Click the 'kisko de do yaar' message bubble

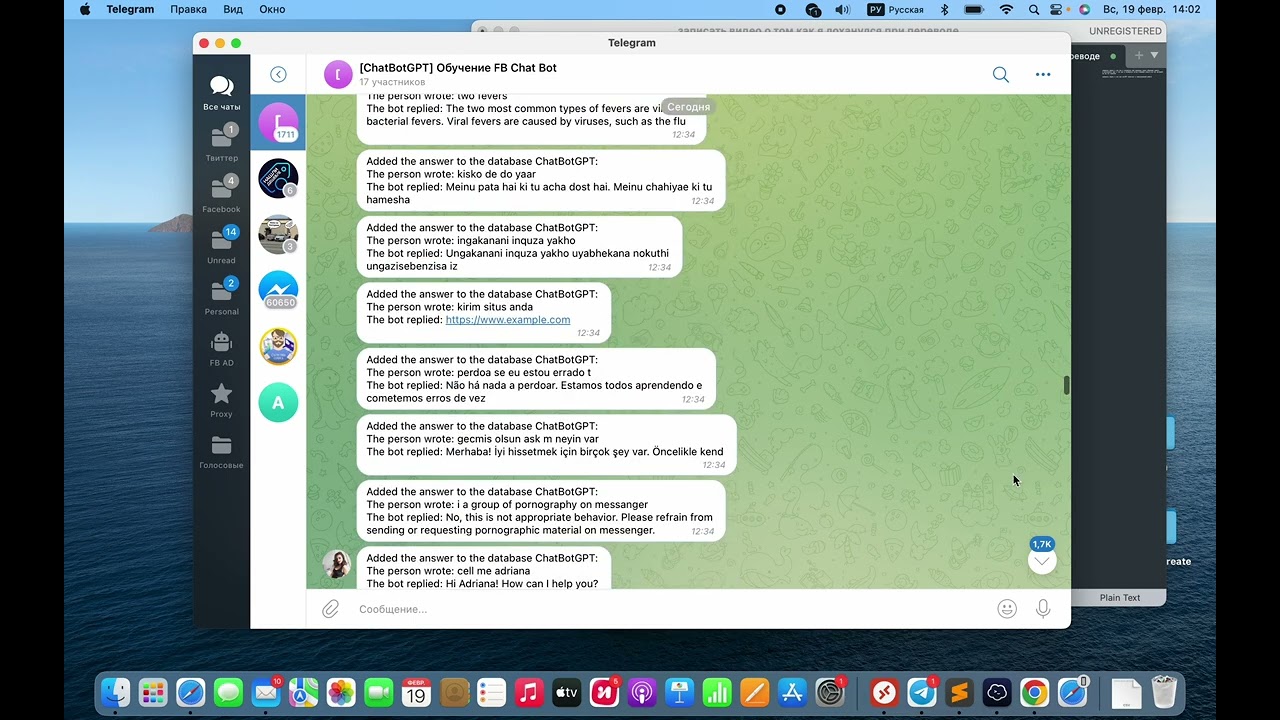click(541, 180)
